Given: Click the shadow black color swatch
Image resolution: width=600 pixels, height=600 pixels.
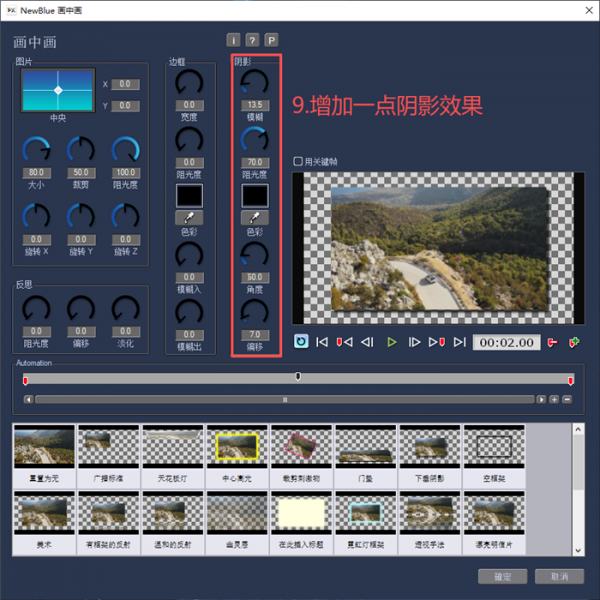Looking at the screenshot, I should (x=254, y=196).
